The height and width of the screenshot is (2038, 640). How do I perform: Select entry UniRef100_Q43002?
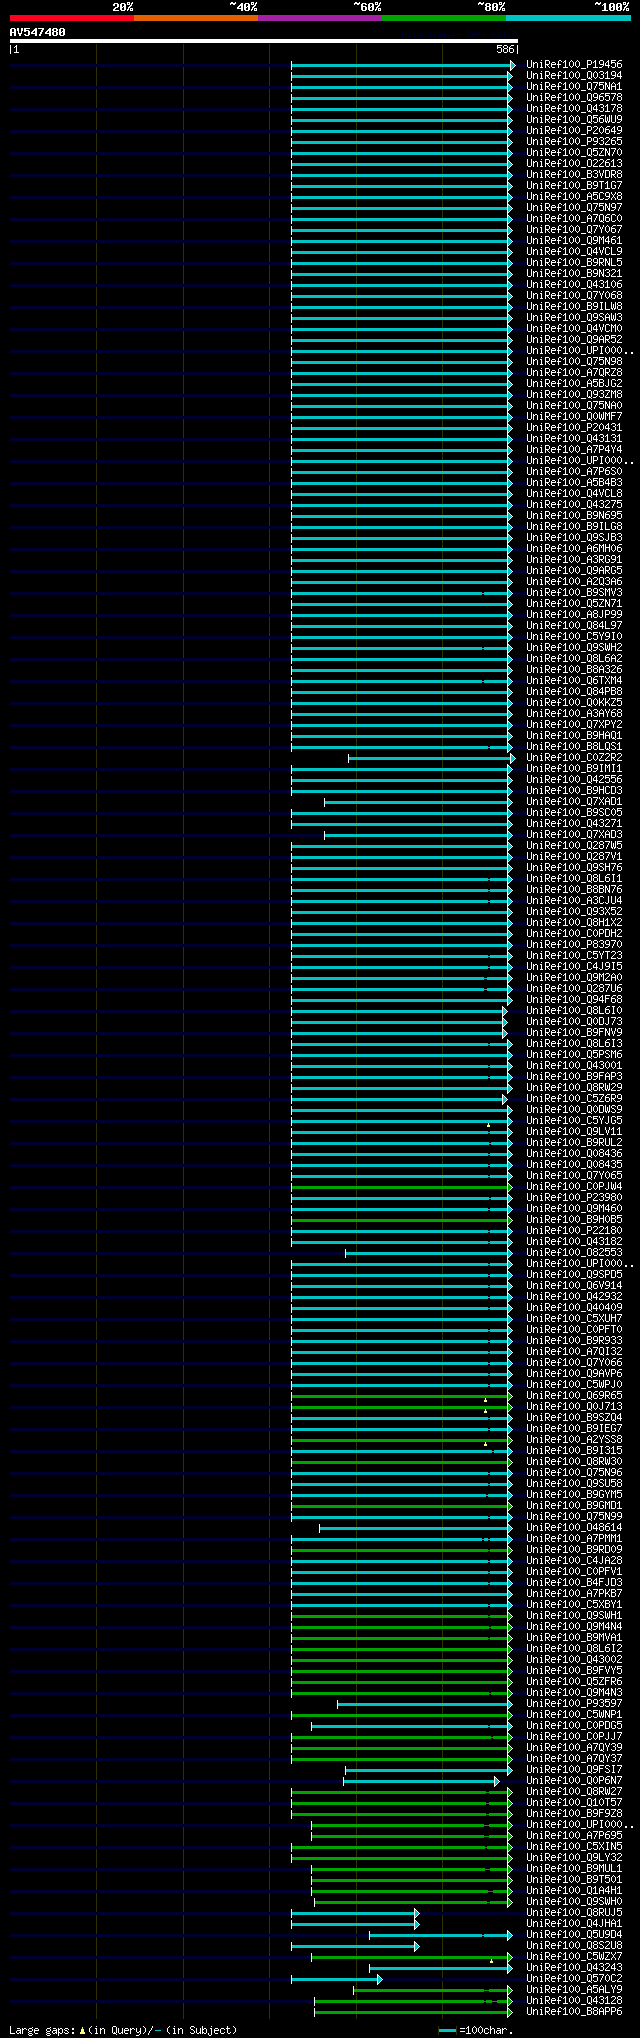(574, 1660)
